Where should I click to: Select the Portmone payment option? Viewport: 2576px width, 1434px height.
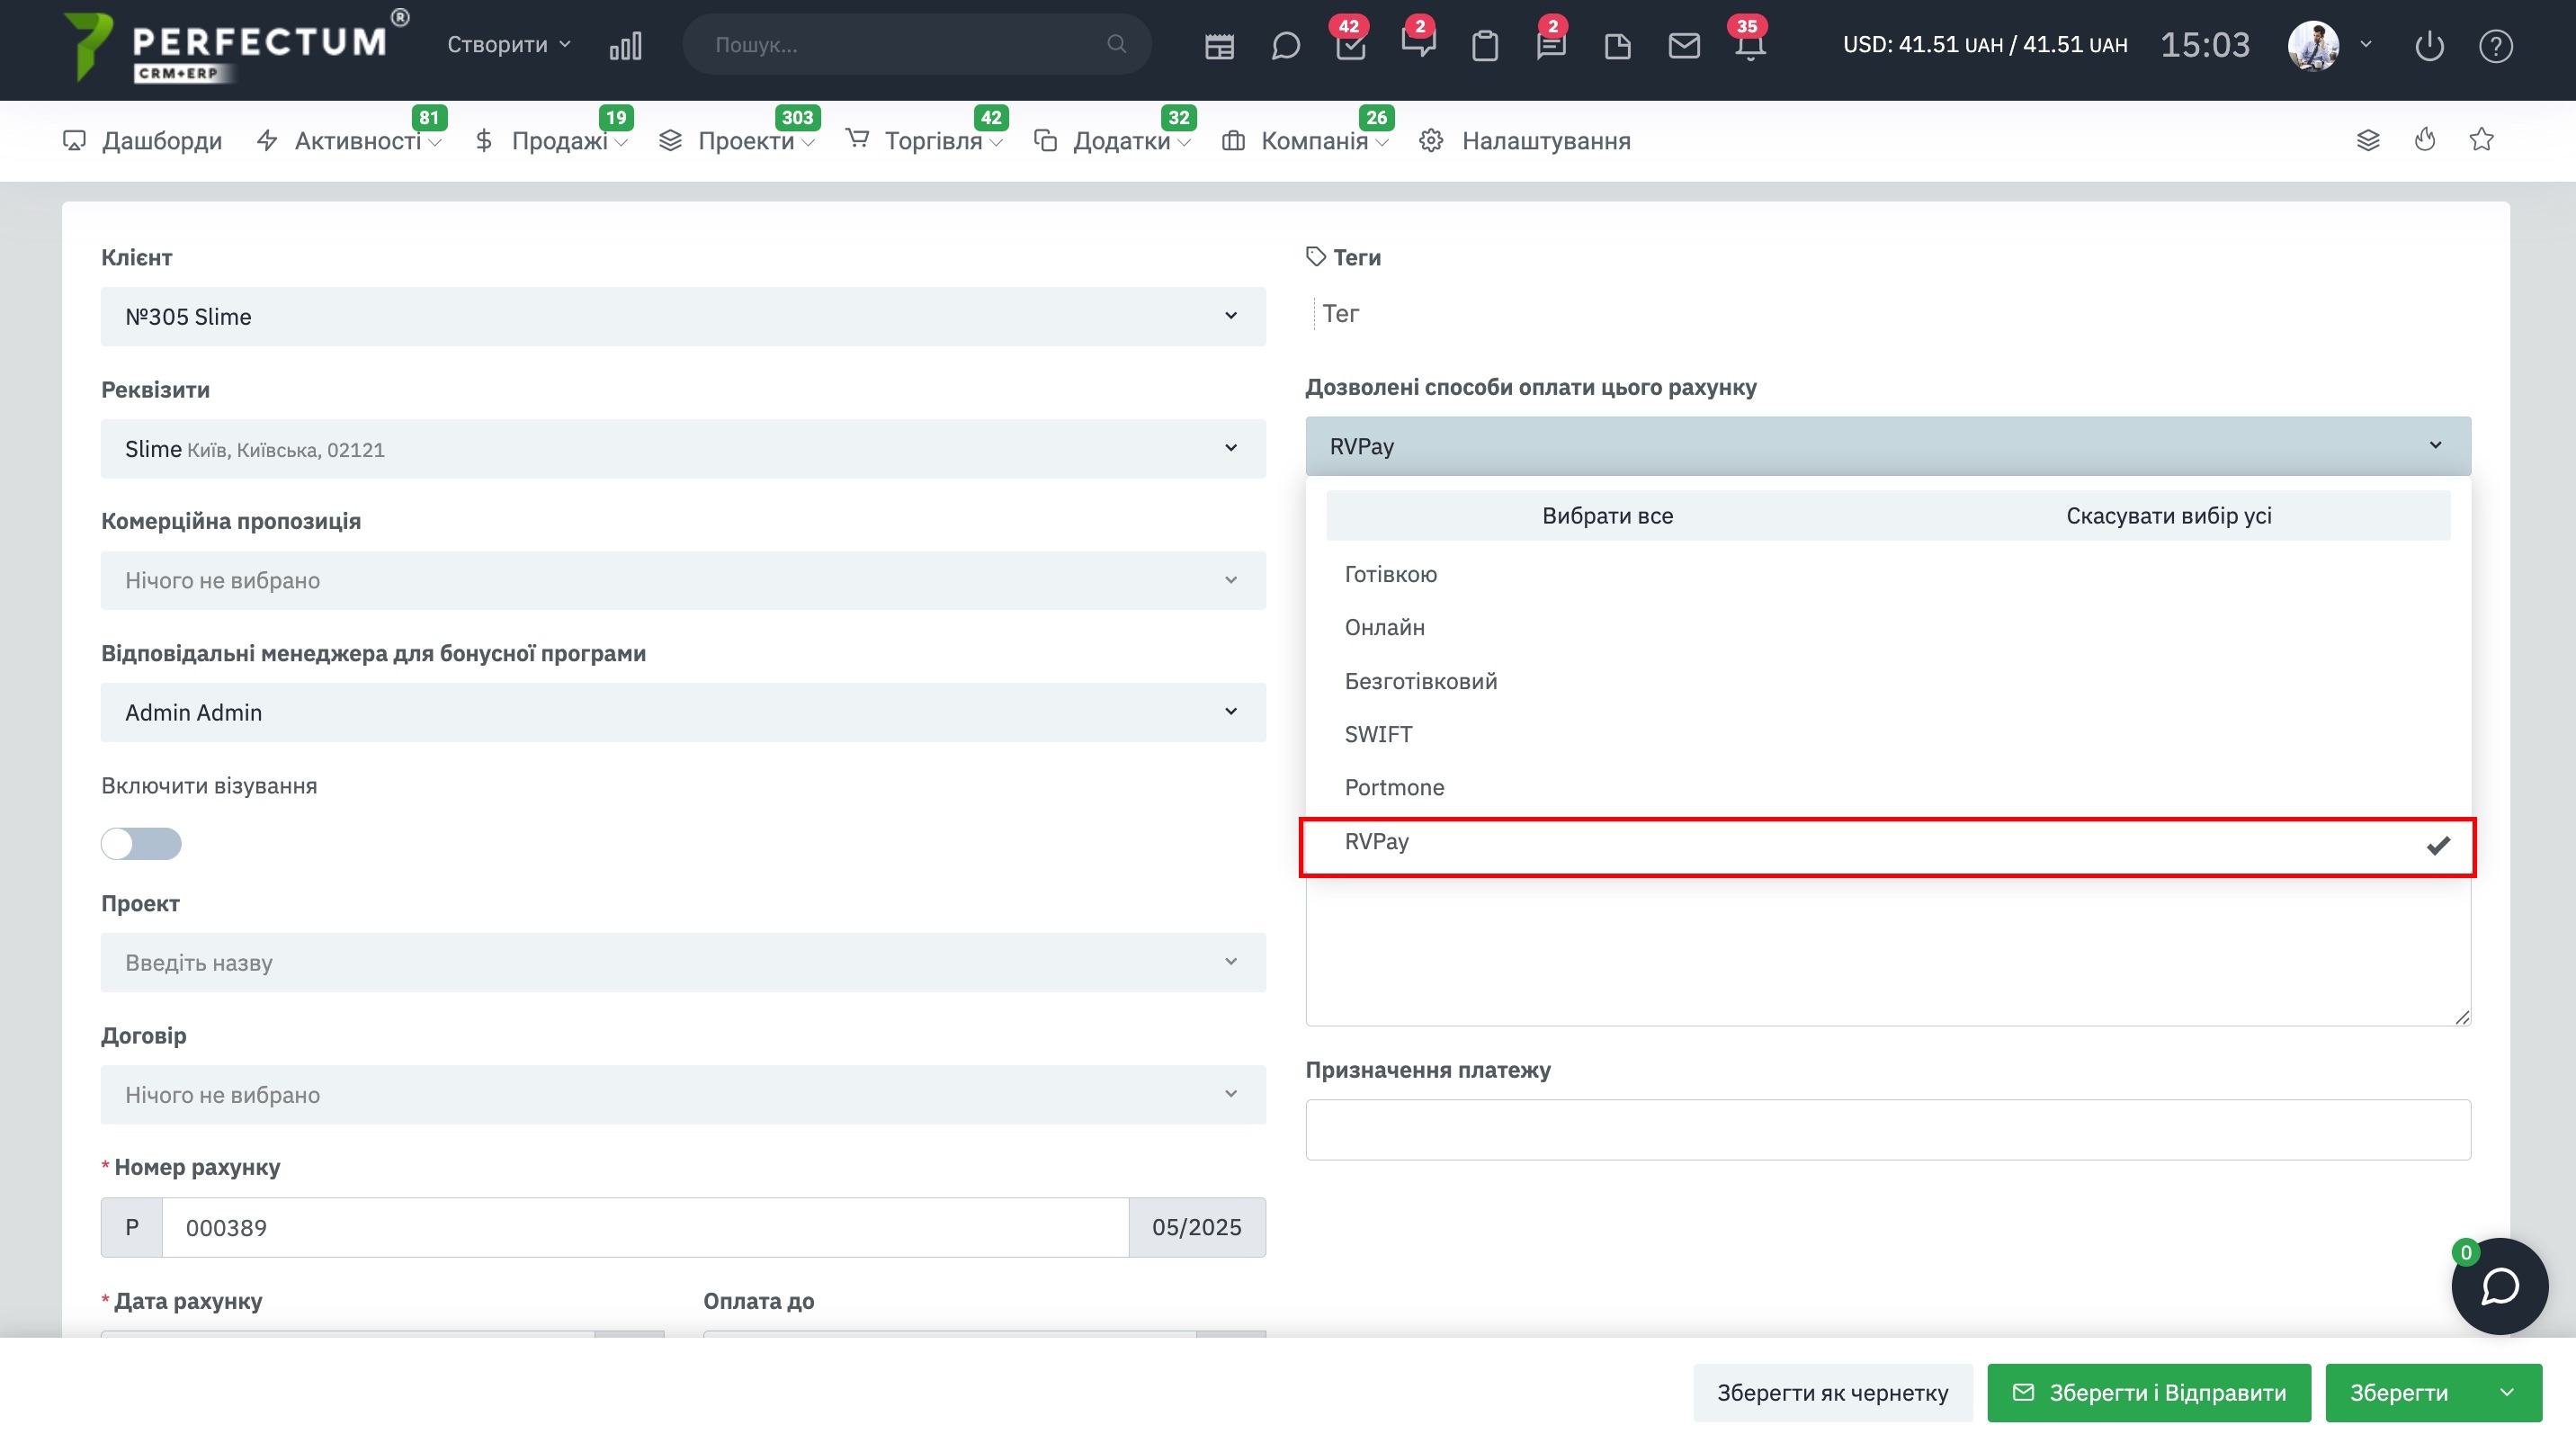click(x=1888, y=787)
